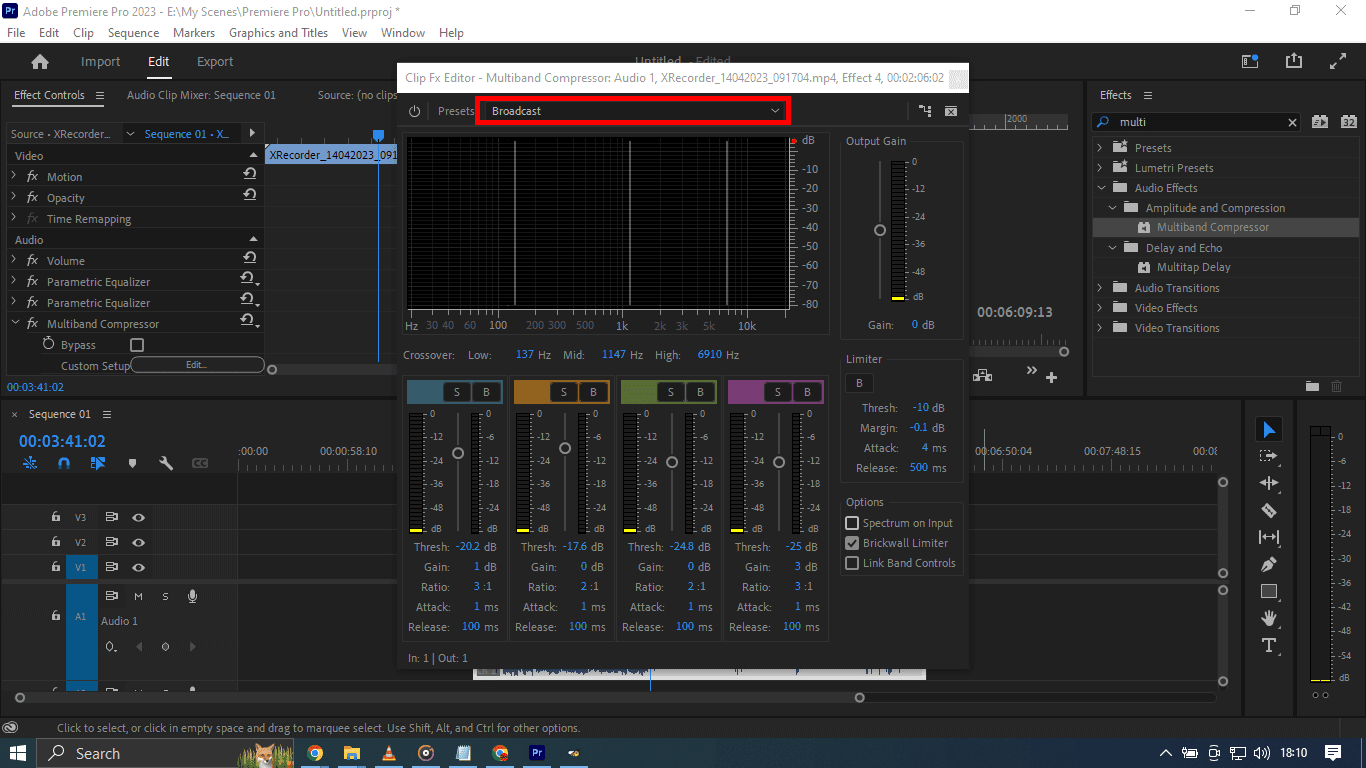Select the Slip tool

(1269, 537)
